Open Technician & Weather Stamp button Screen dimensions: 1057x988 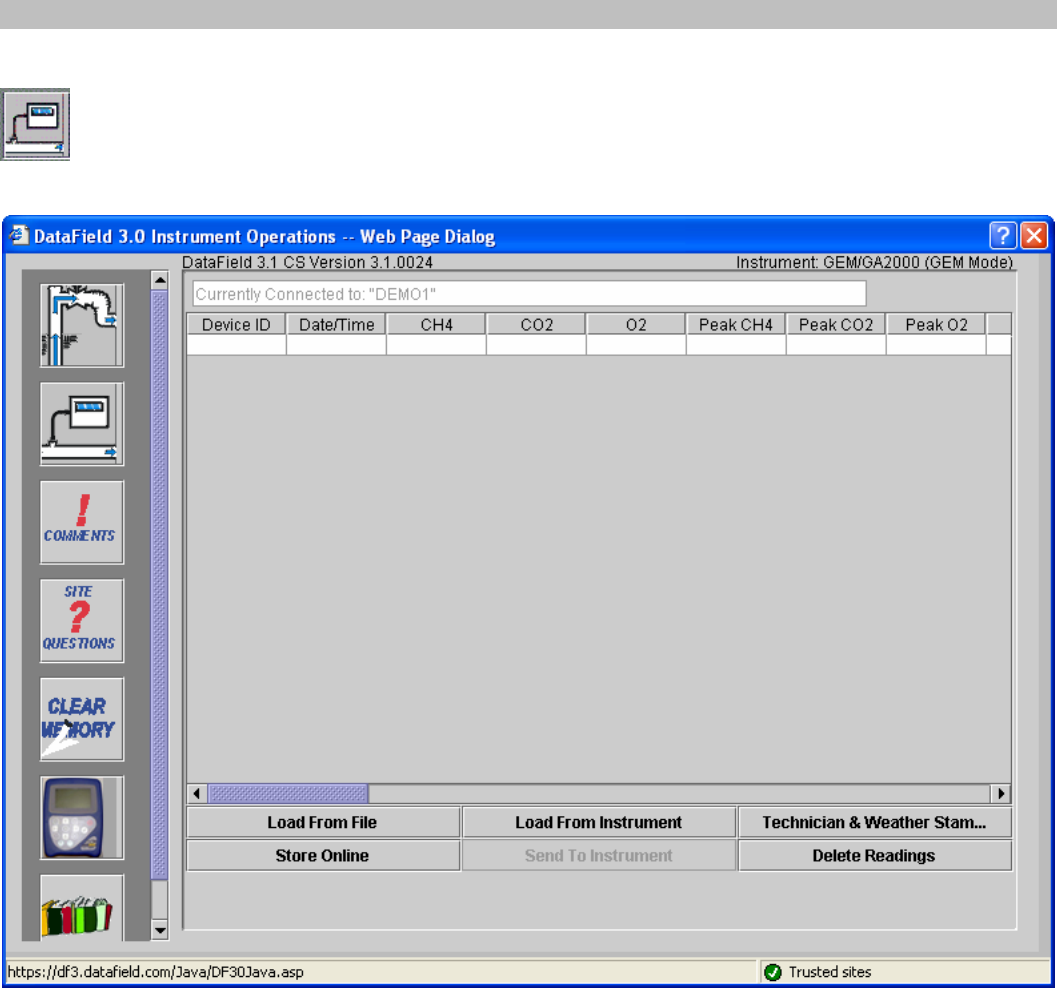click(x=874, y=822)
